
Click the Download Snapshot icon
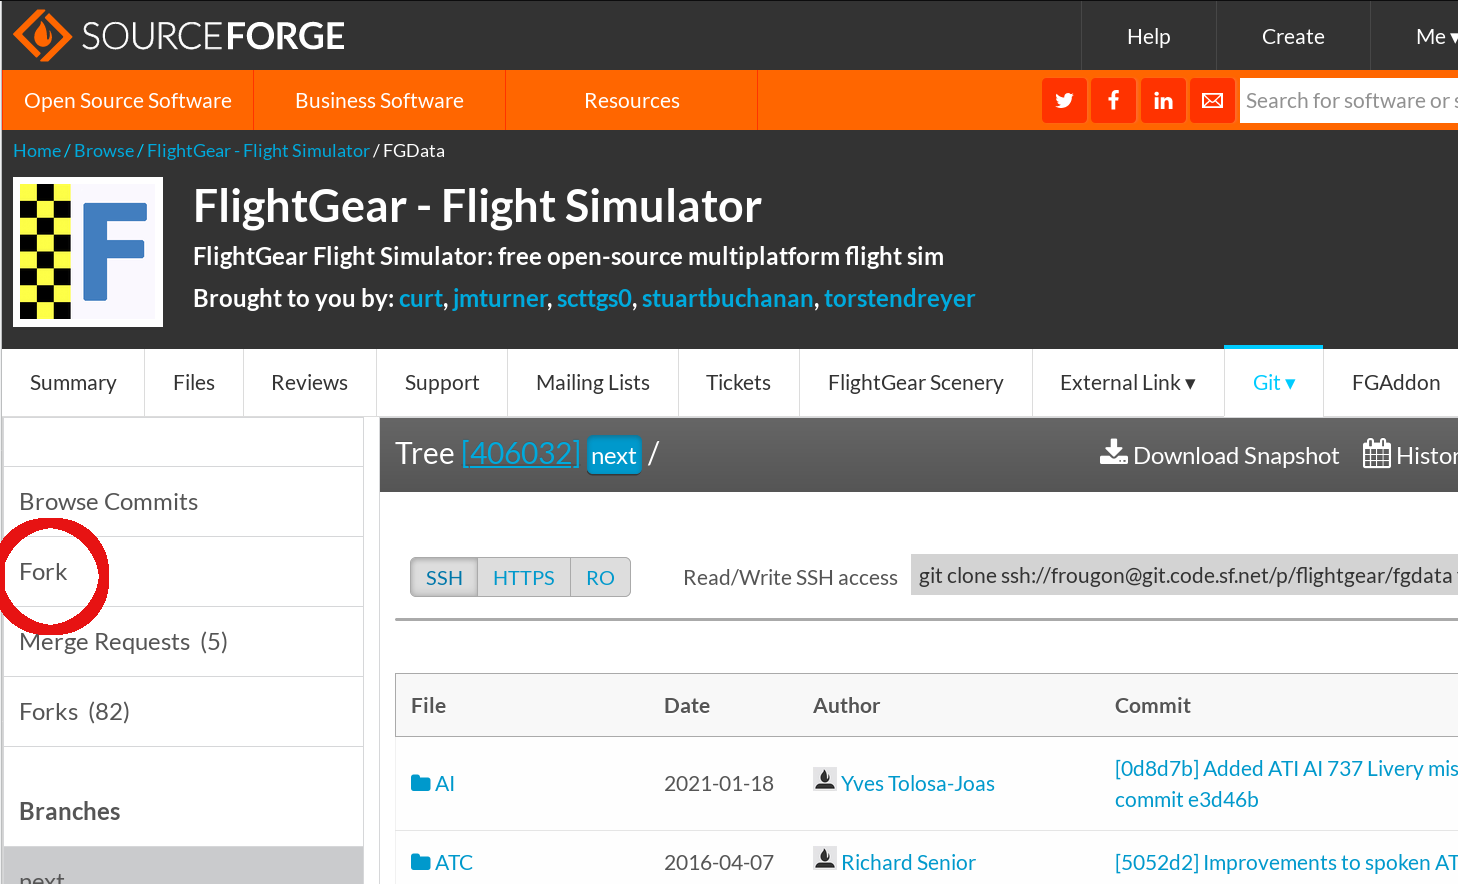[1113, 453]
